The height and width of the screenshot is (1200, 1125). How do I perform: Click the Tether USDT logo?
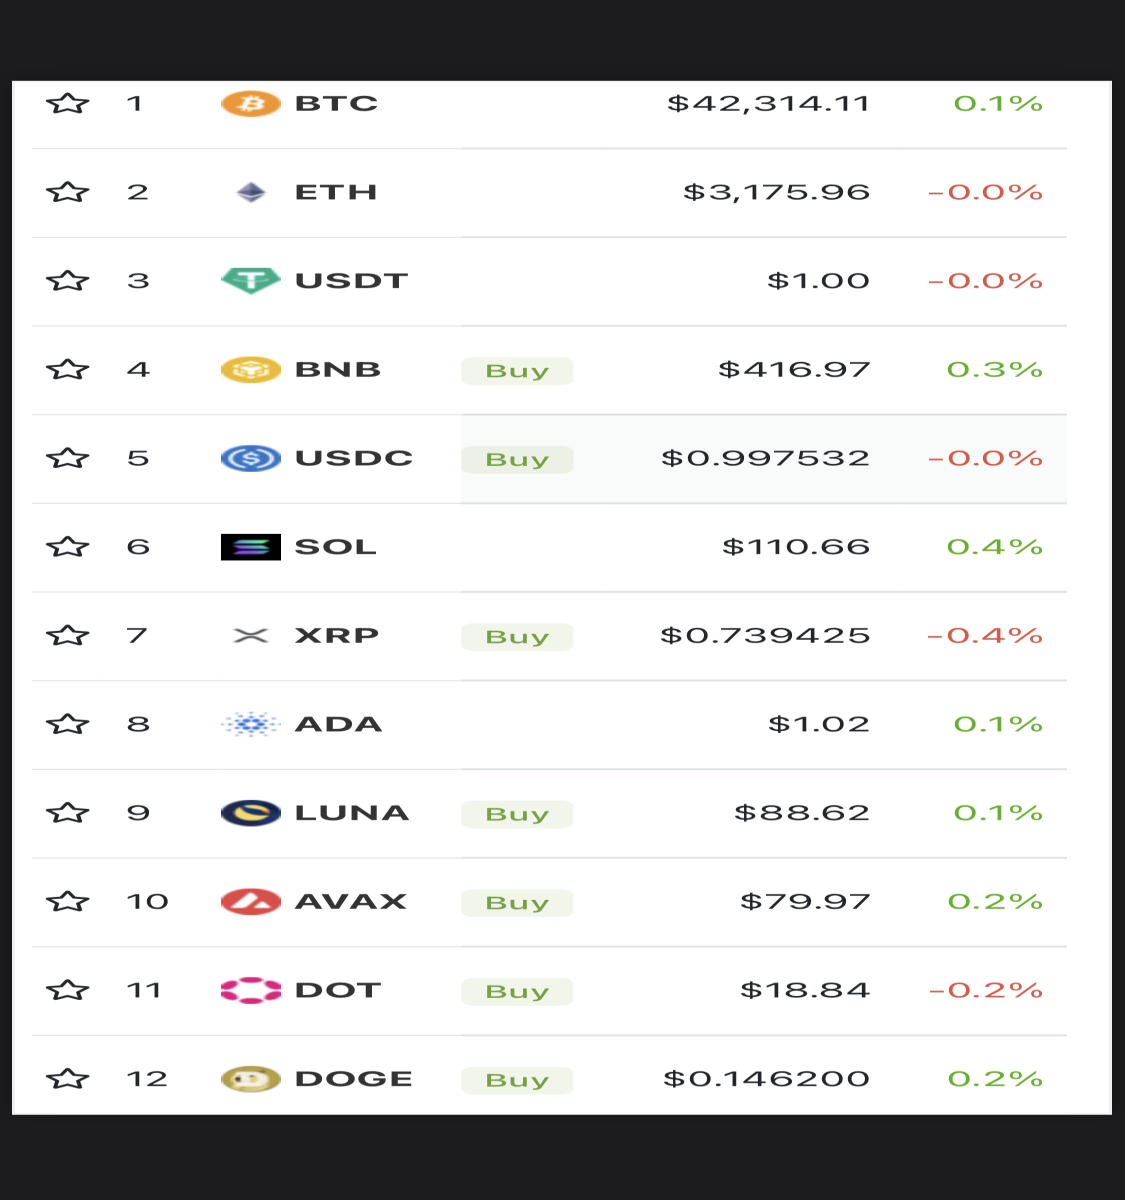click(250, 280)
